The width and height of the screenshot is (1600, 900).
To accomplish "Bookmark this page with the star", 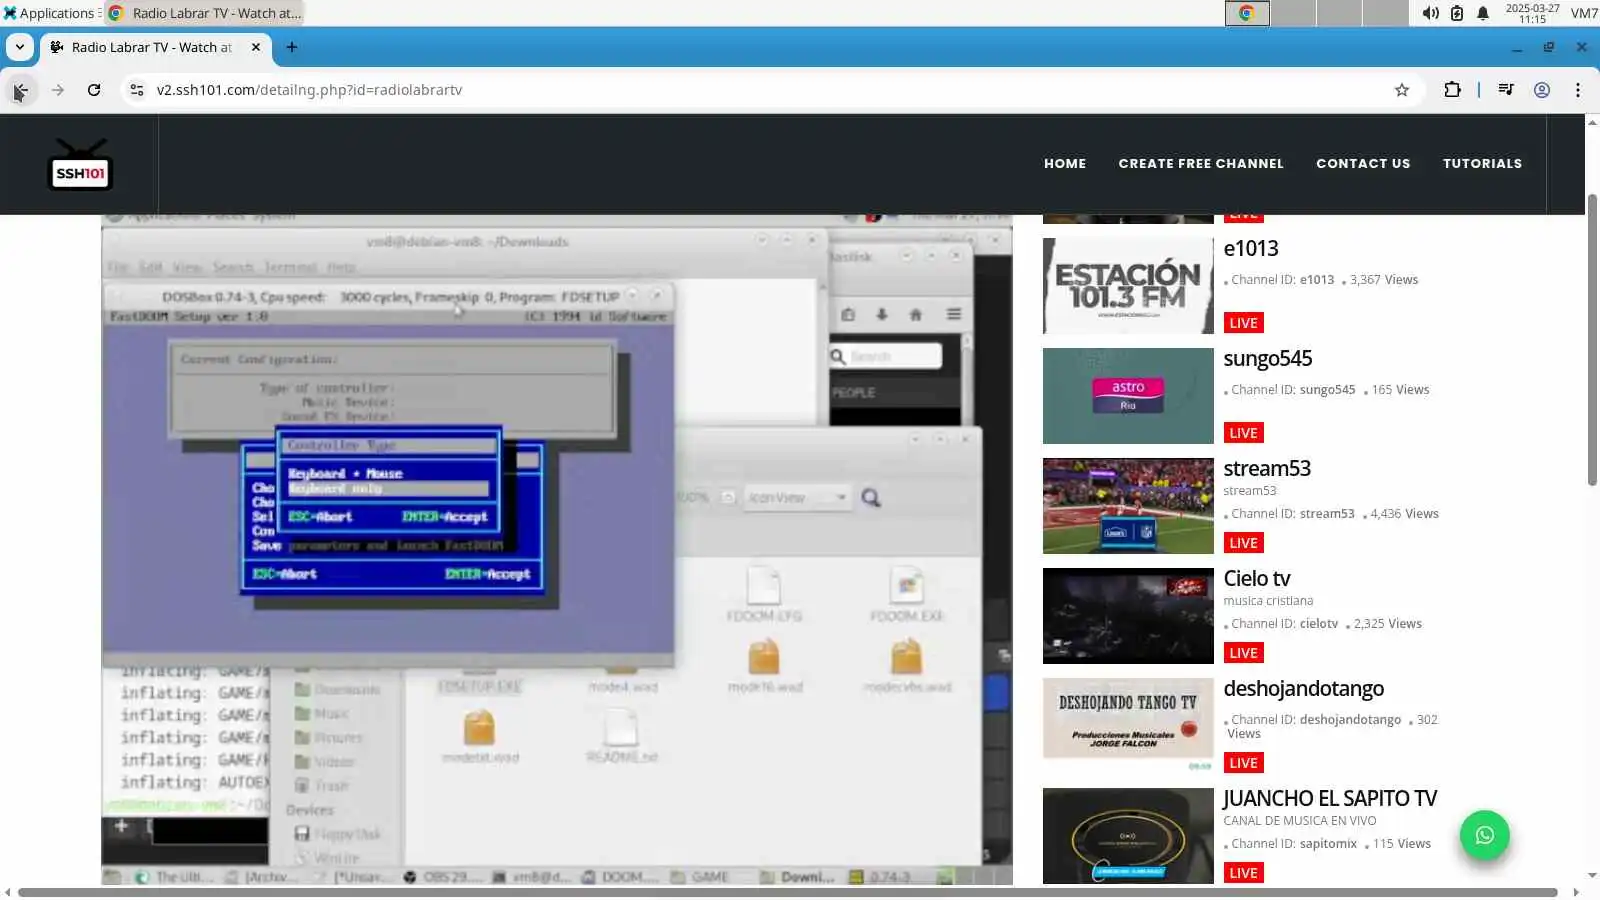I will point(1402,90).
